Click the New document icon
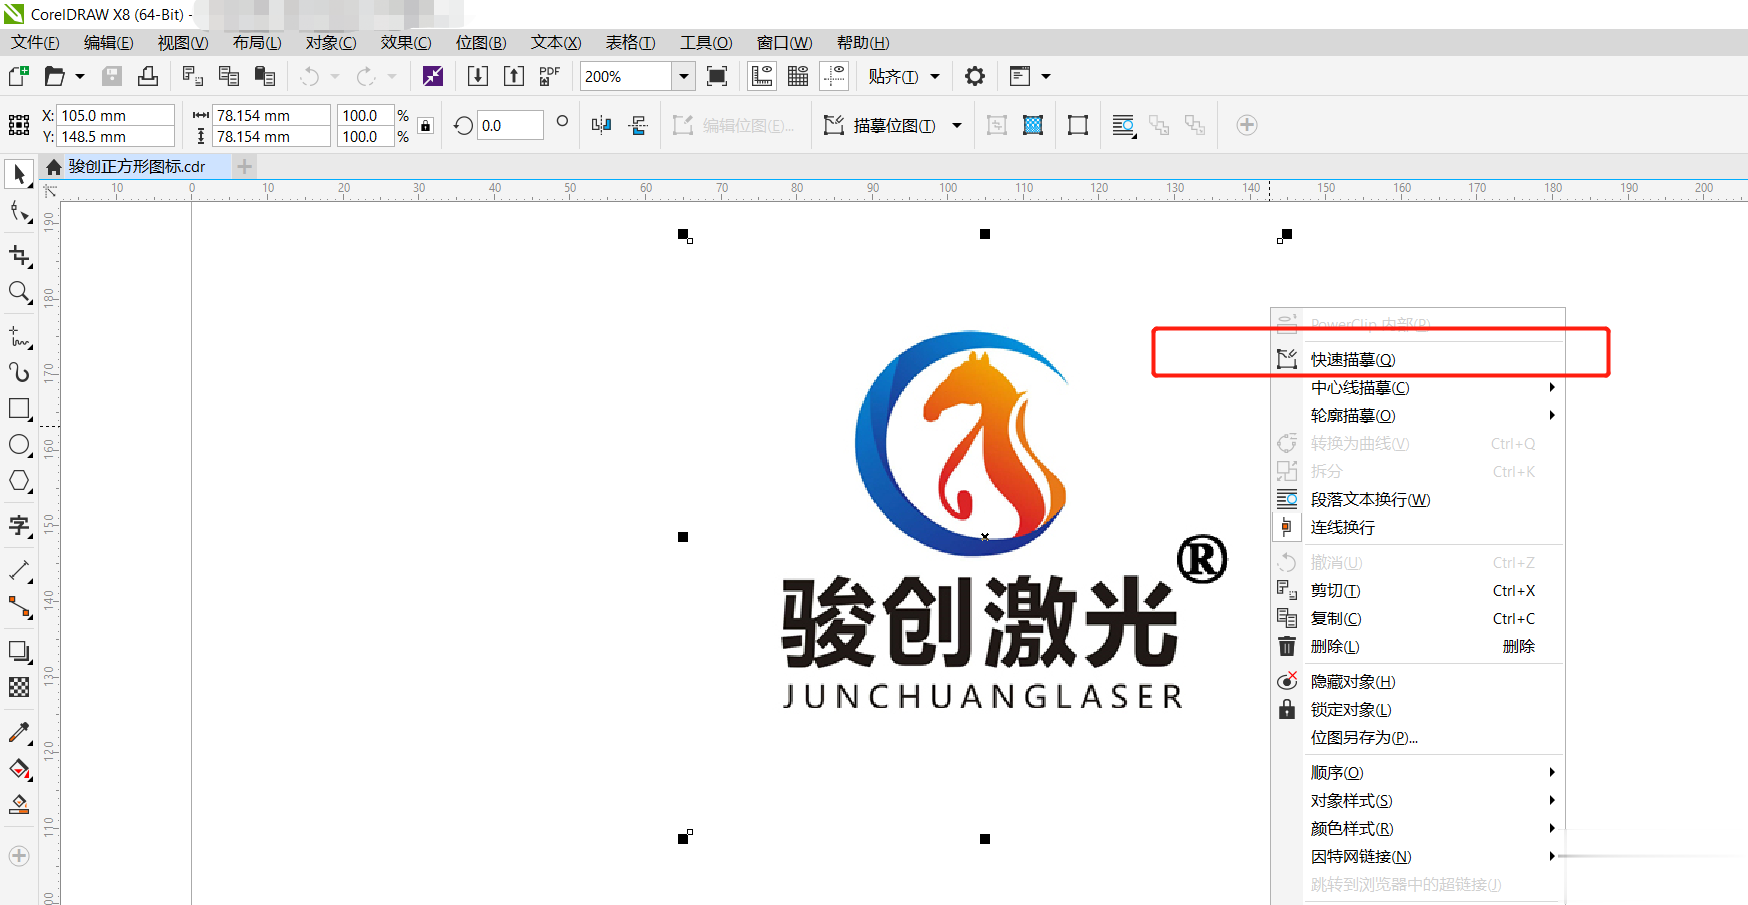 tap(18, 76)
